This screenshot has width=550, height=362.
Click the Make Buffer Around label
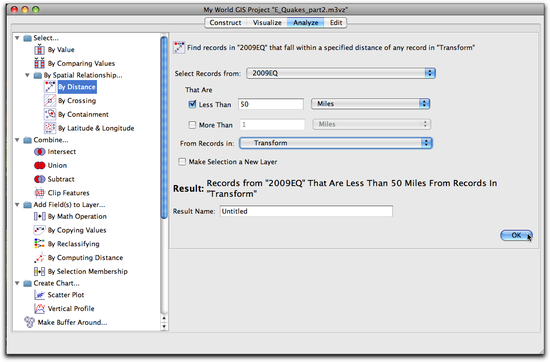72,322
